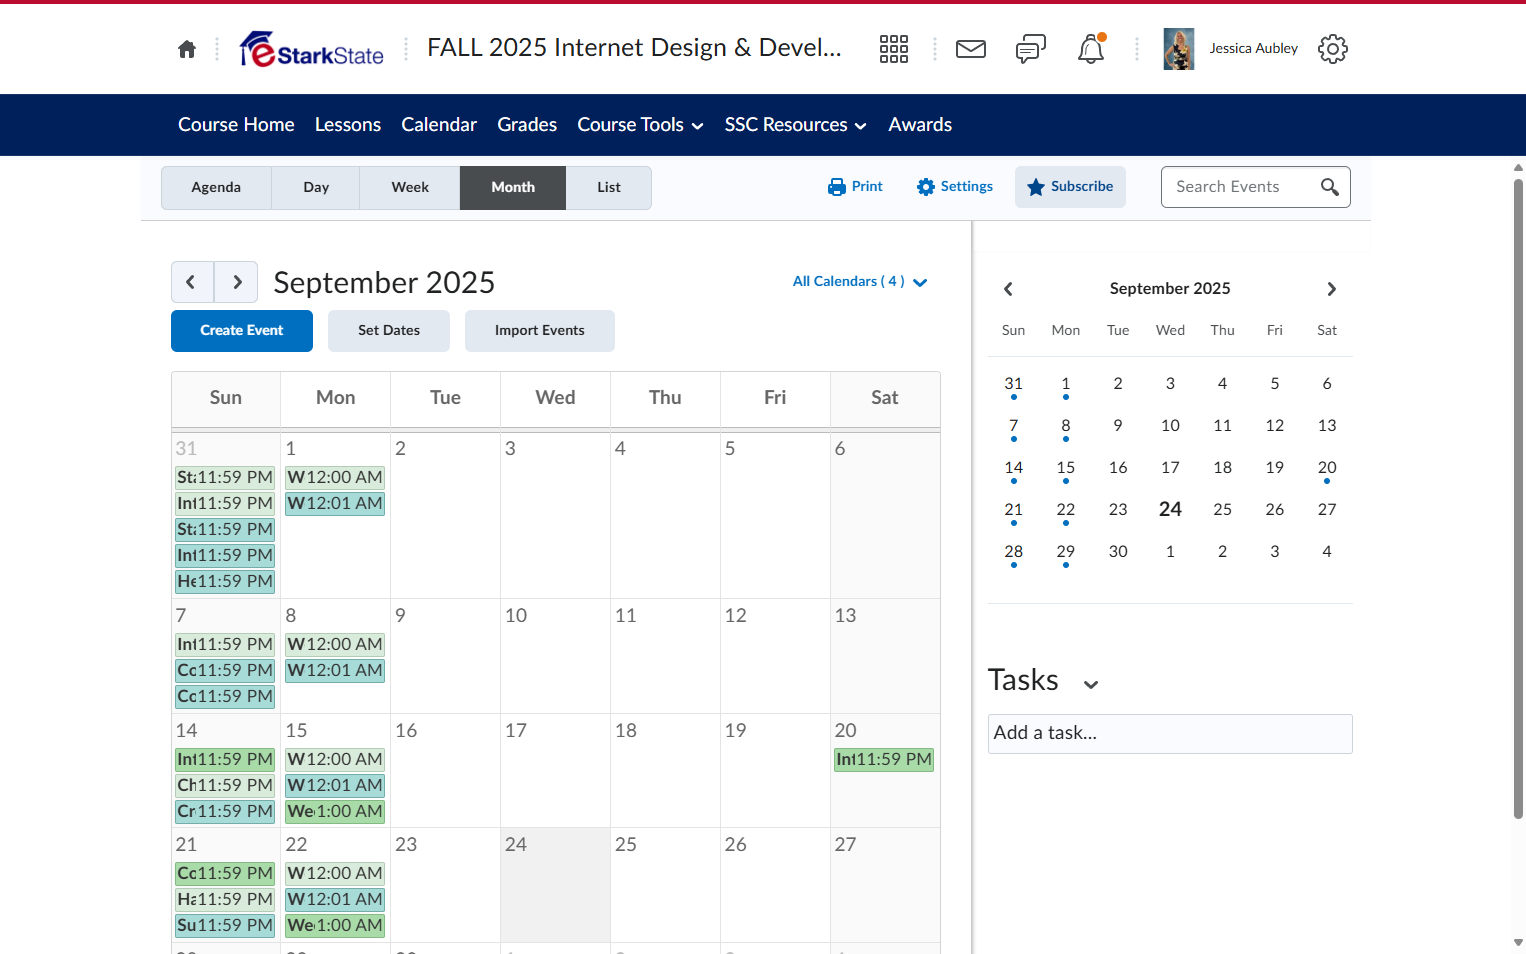Click the Stark State logo
Viewport: 1526px width, 954px height.
tap(312, 49)
